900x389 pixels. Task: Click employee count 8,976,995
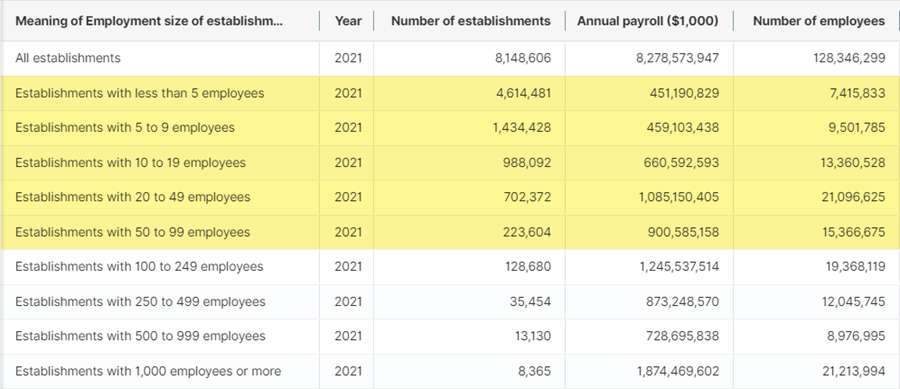856,336
